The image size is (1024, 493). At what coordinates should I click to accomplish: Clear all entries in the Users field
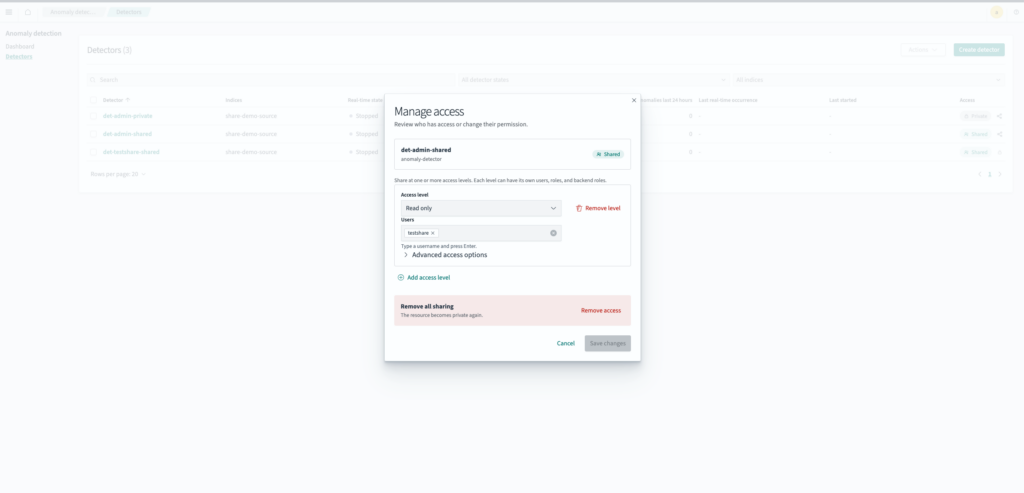tap(553, 233)
